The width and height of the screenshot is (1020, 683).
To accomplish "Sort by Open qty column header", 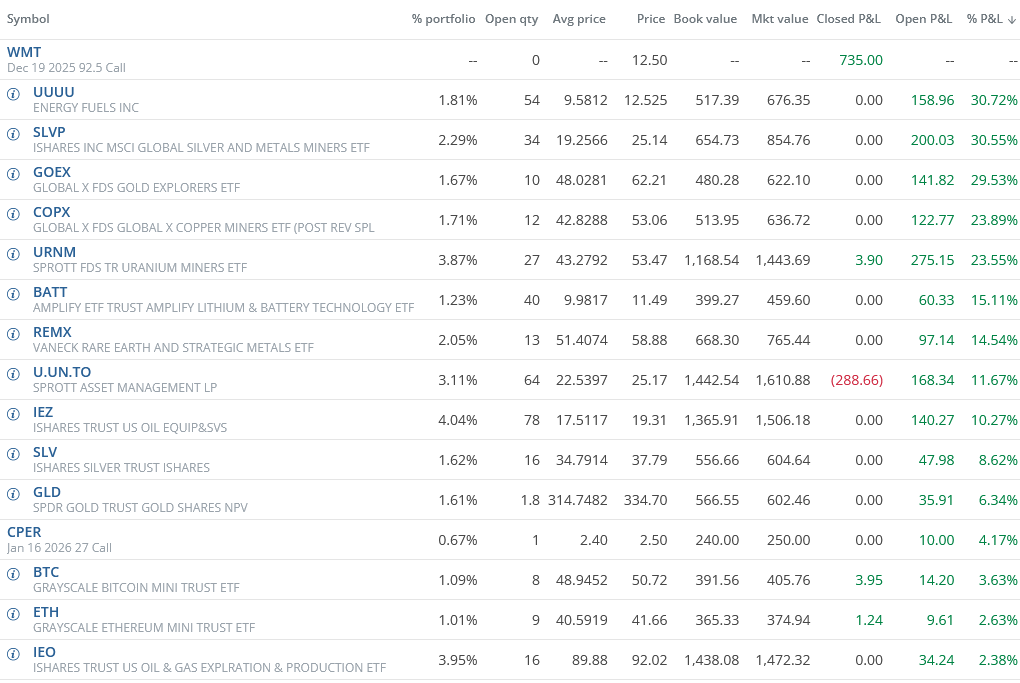I will pyautogui.click(x=511, y=19).
